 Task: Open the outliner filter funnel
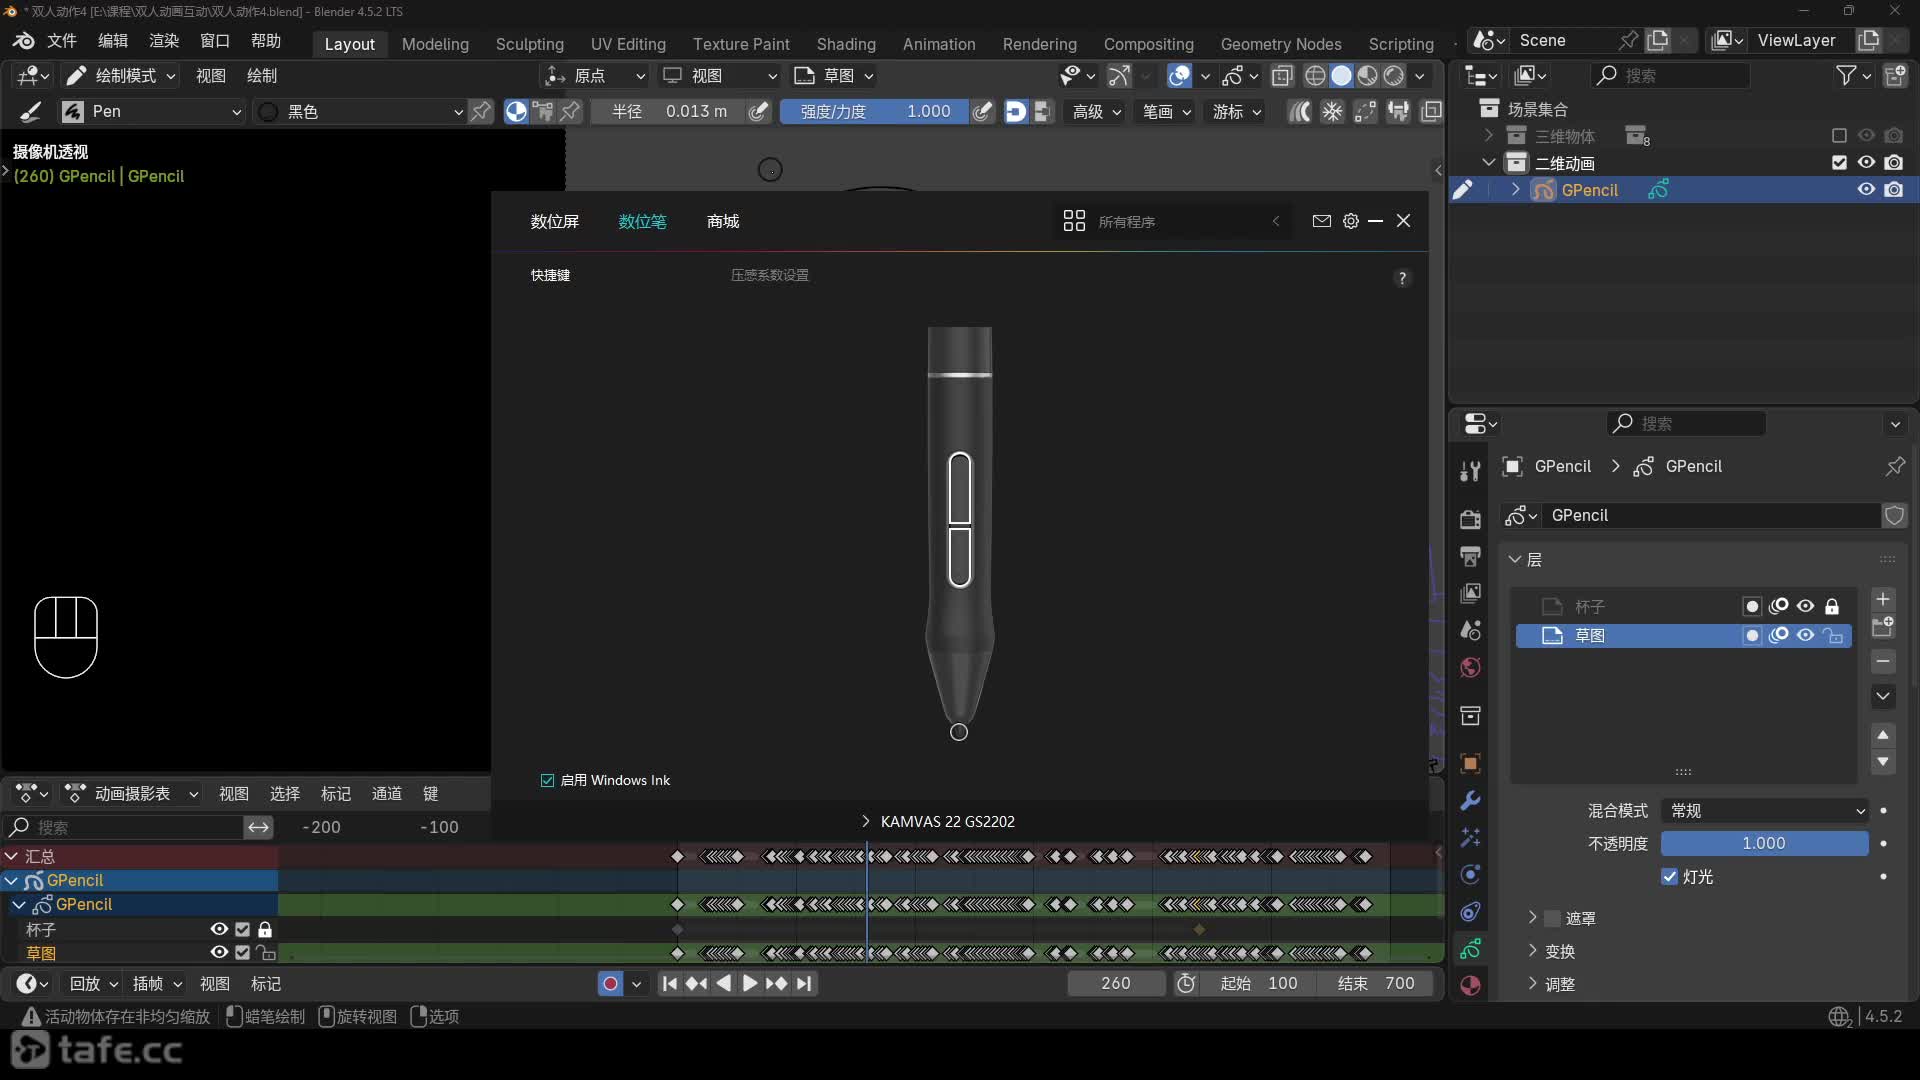1846,76
